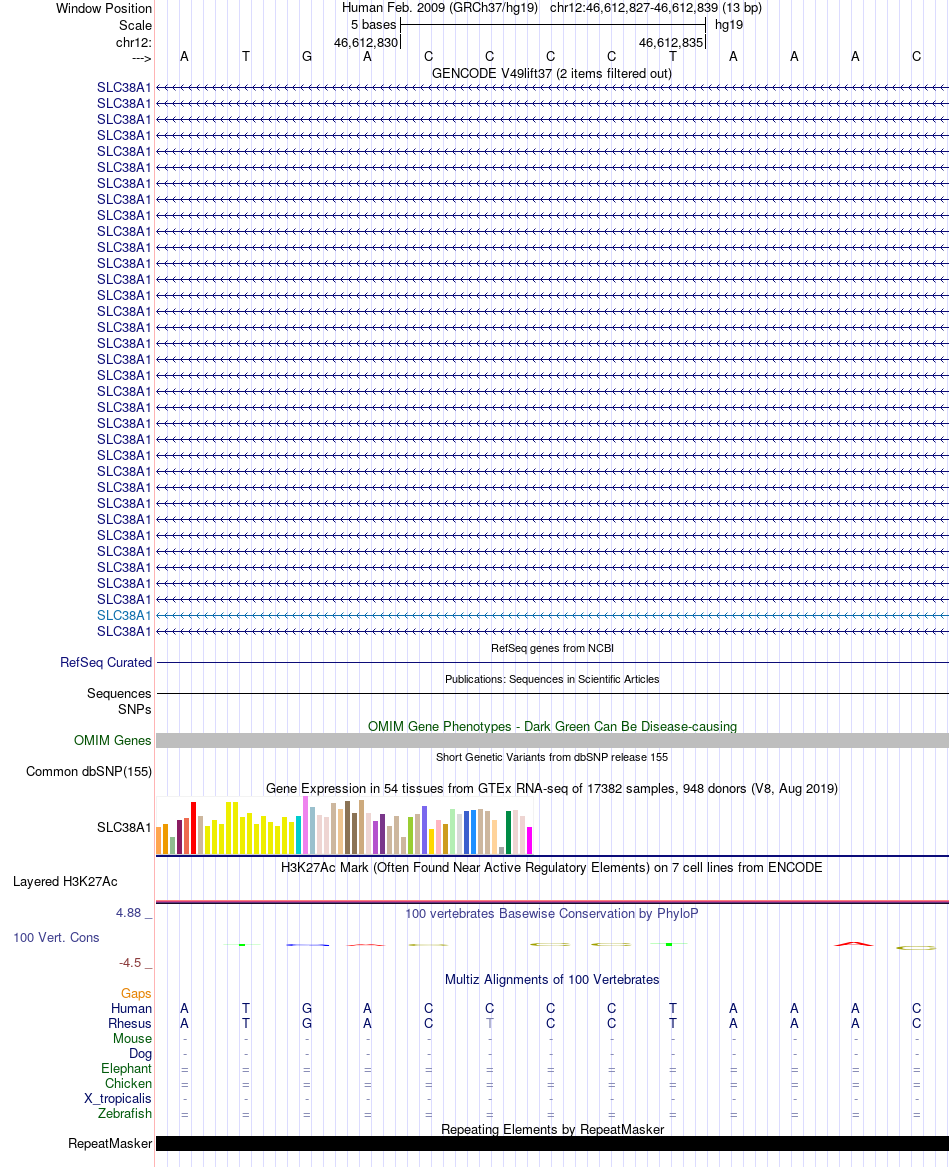Screen dimensions: 950x1167
Task: Open Publications: Sequences in Scientific Articles title
Action: 552,679
